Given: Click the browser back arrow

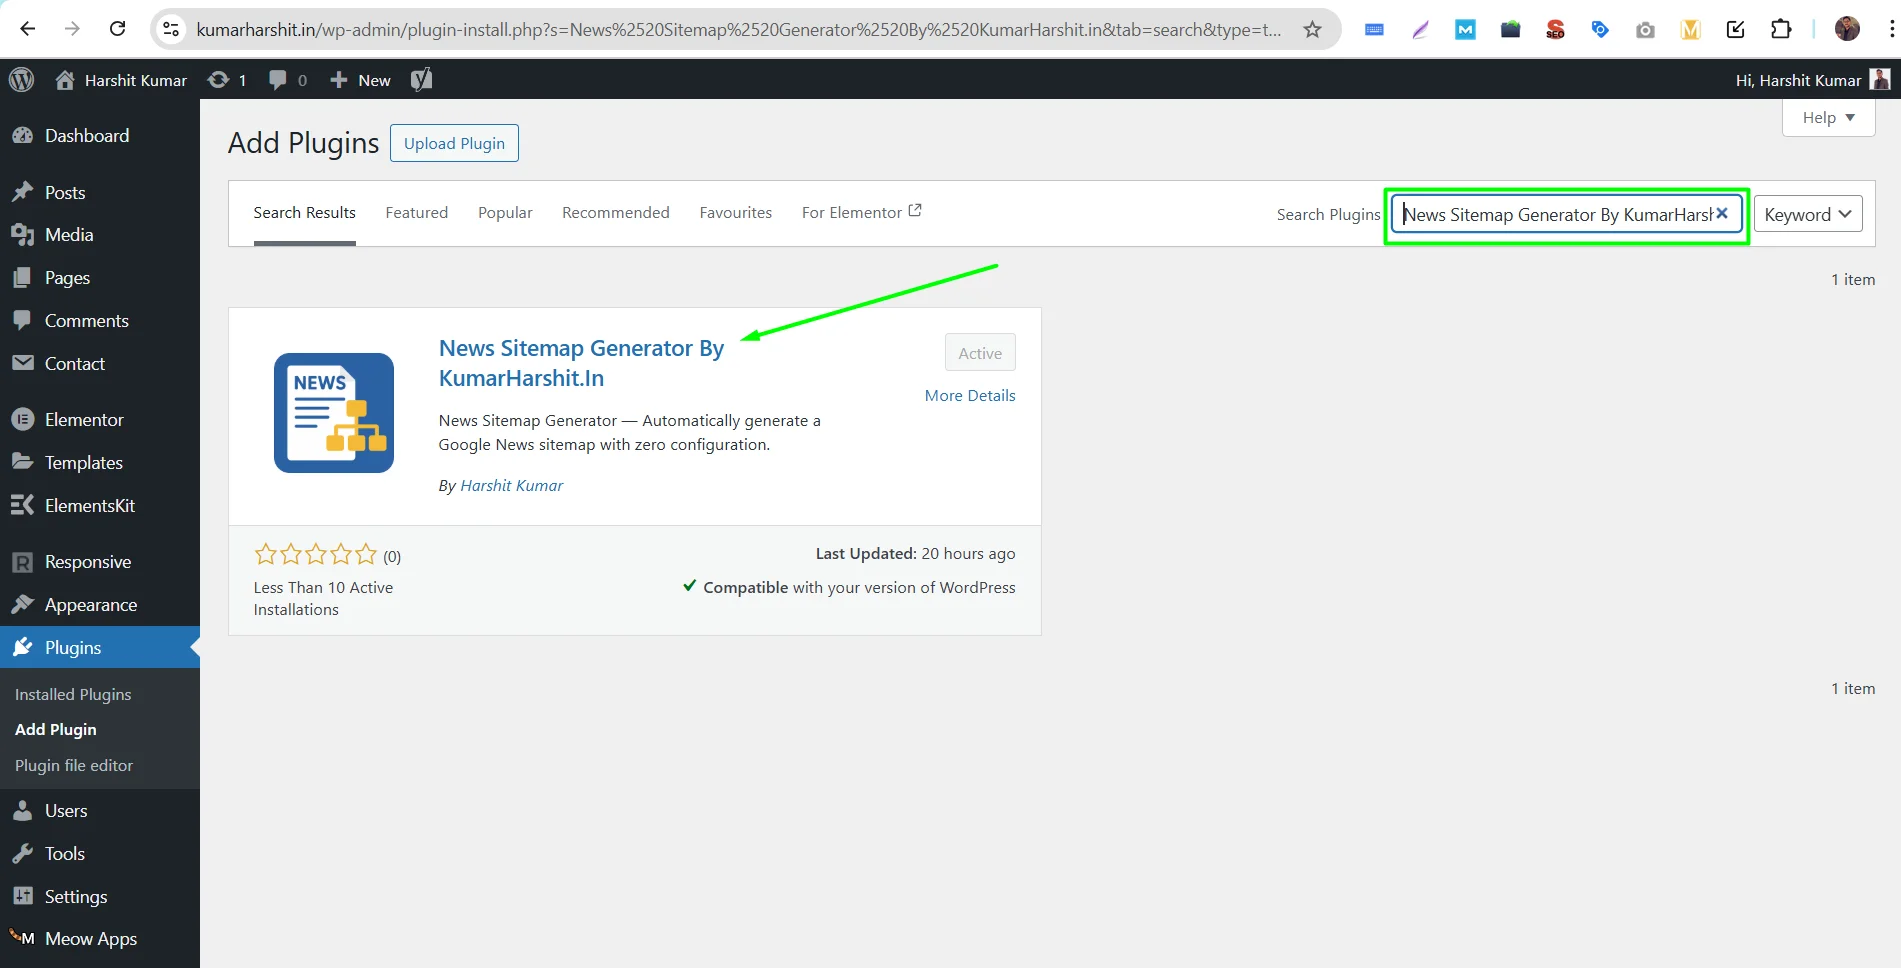Looking at the screenshot, I should [28, 29].
